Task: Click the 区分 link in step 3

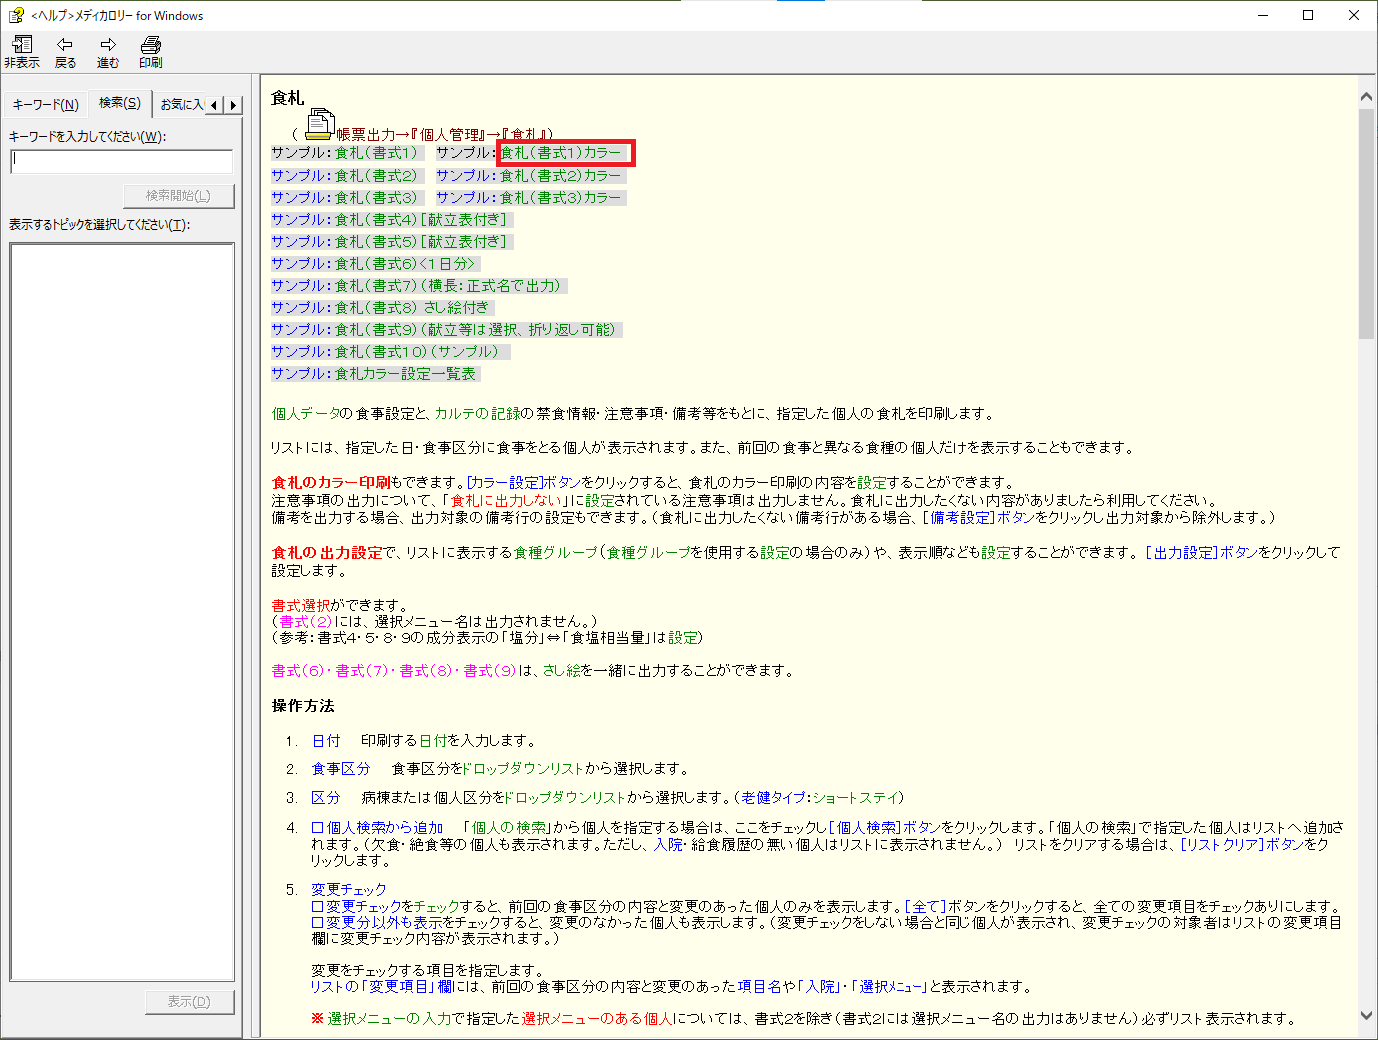Action: (x=326, y=797)
